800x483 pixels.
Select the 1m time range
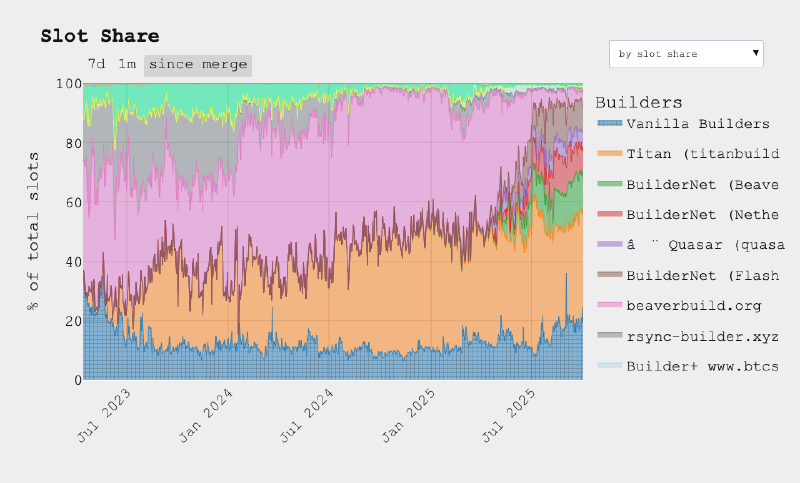(127, 65)
